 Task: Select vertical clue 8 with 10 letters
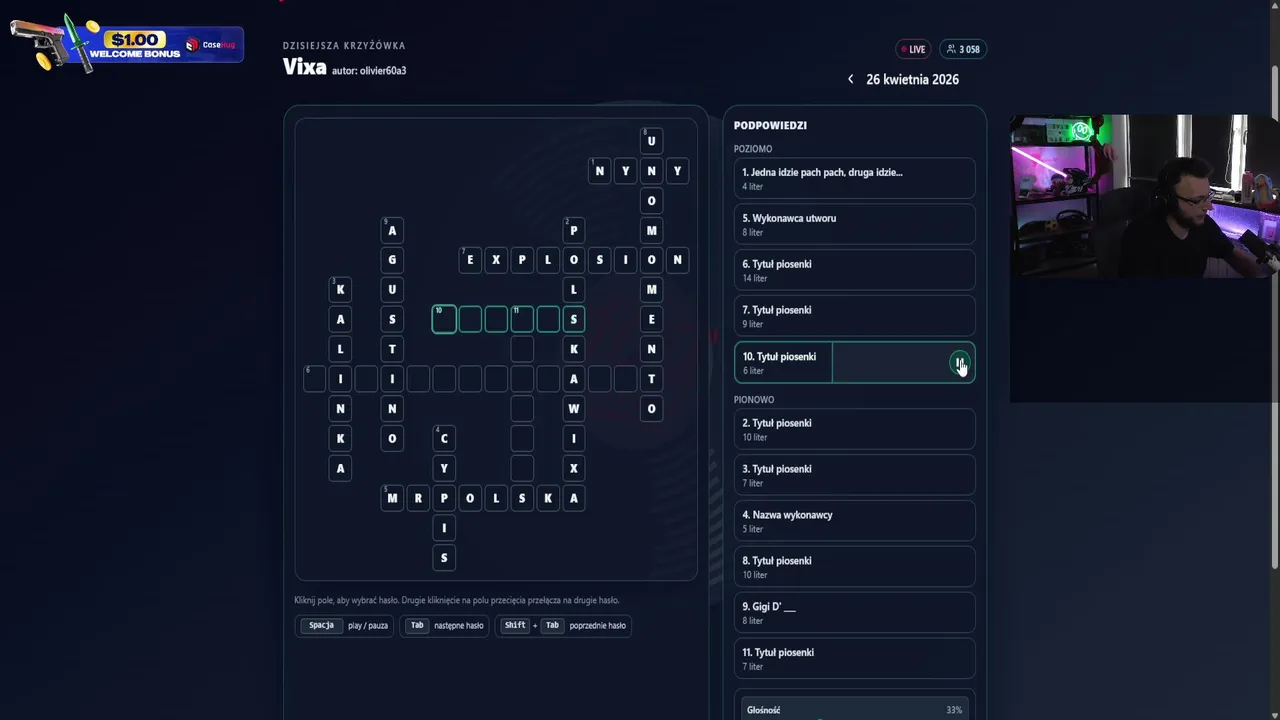click(854, 567)
